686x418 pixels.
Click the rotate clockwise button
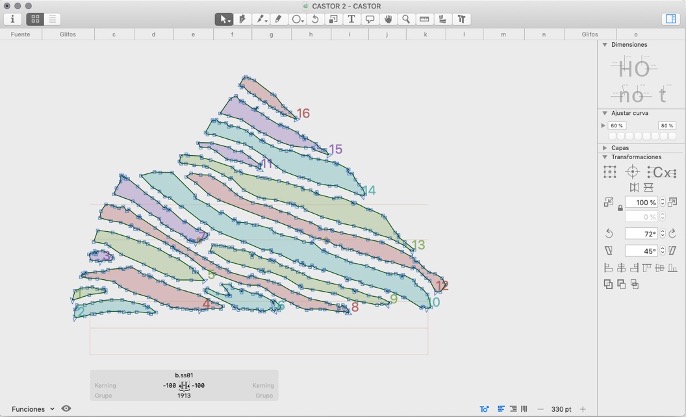click(672, 233)
